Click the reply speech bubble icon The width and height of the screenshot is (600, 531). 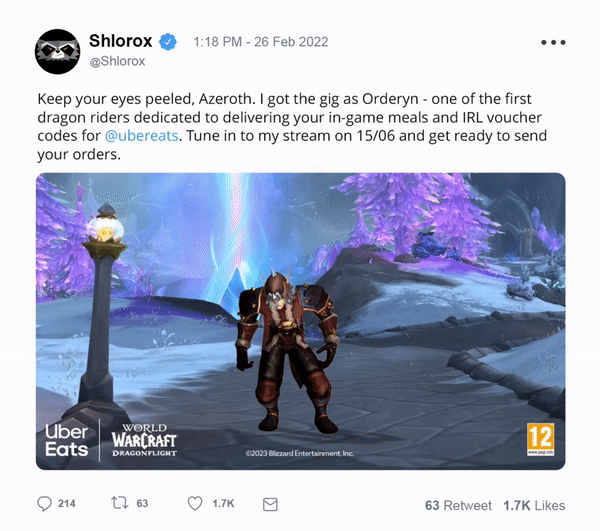(44, 503)
